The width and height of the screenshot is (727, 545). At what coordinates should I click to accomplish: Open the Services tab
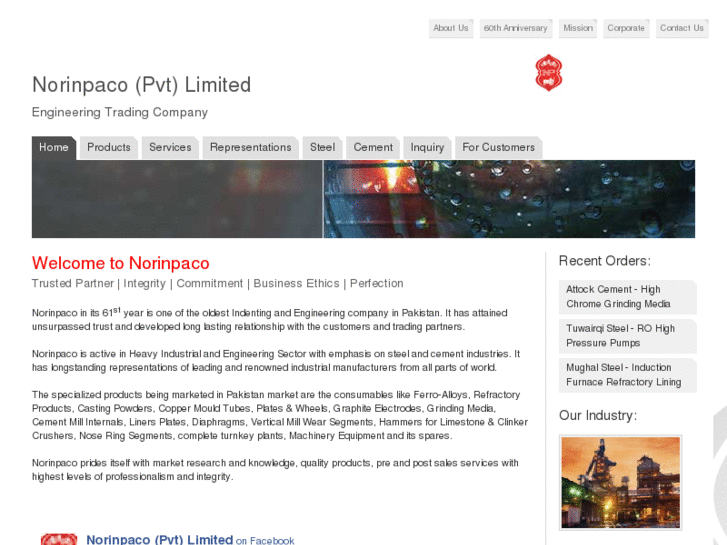point(170,147)
